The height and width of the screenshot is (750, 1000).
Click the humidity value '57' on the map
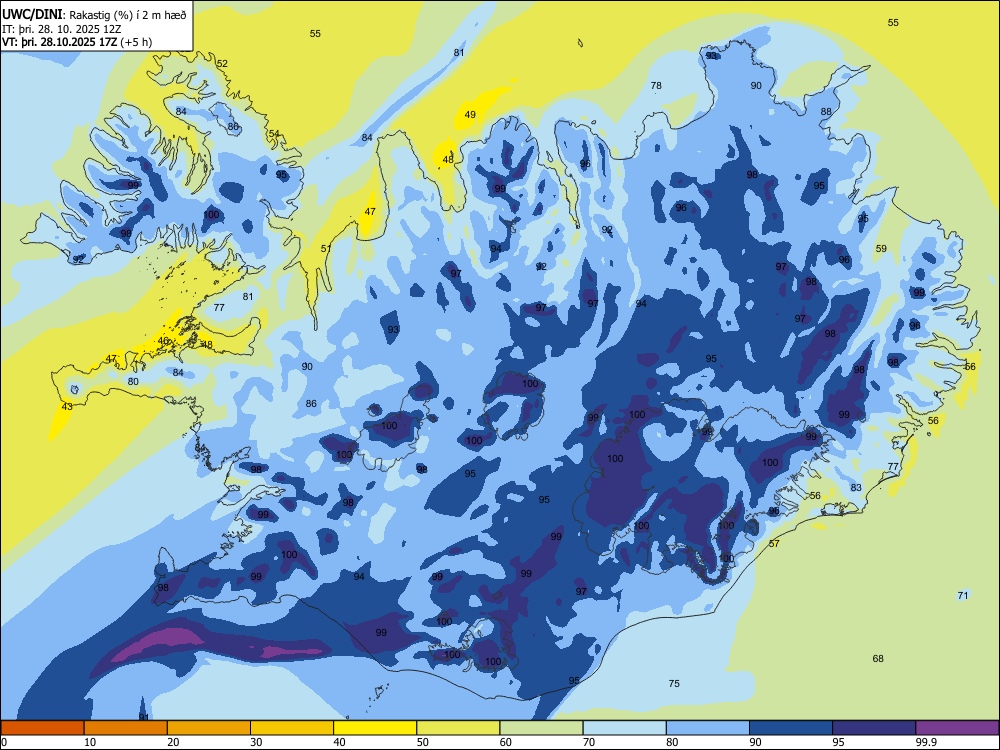pyautogui.click(x=774, y=543)
